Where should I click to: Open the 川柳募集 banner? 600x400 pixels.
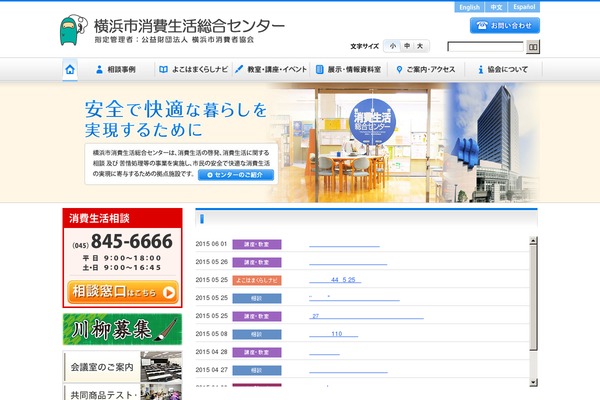coord(122,329)
